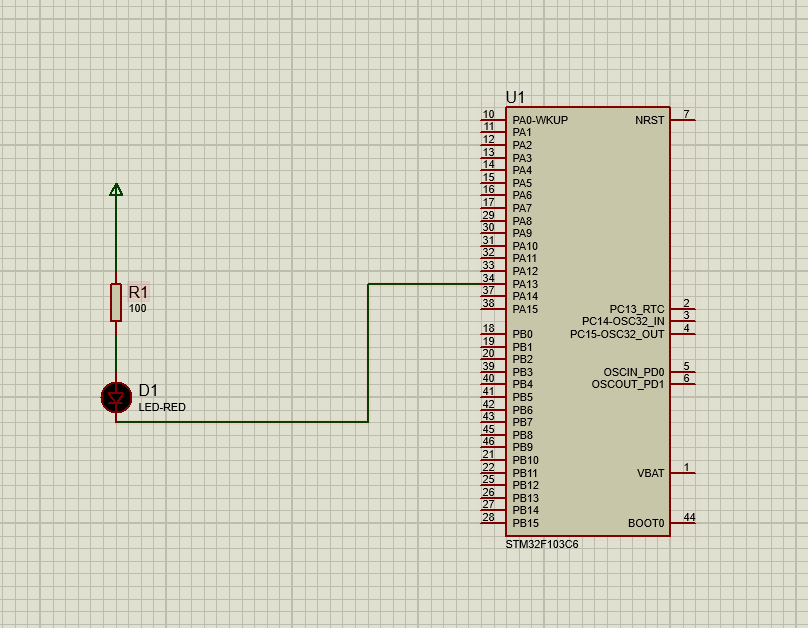Click the PC15-OSC32_OUT pin label
Viewport: 808px width, 628px height.
(617, 334)
